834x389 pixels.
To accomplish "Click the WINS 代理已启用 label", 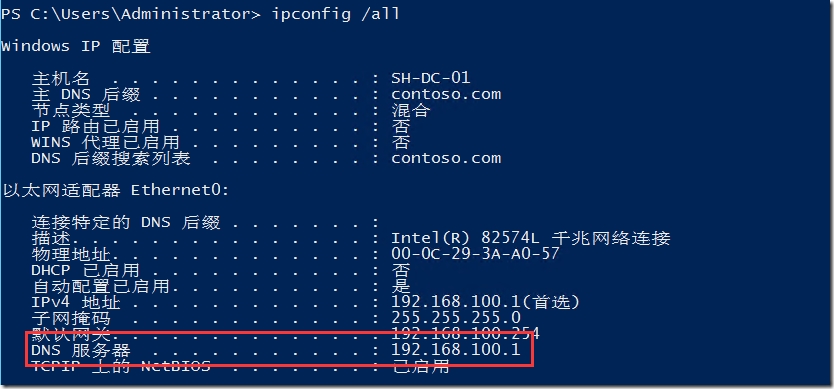I will coord(105,142).
